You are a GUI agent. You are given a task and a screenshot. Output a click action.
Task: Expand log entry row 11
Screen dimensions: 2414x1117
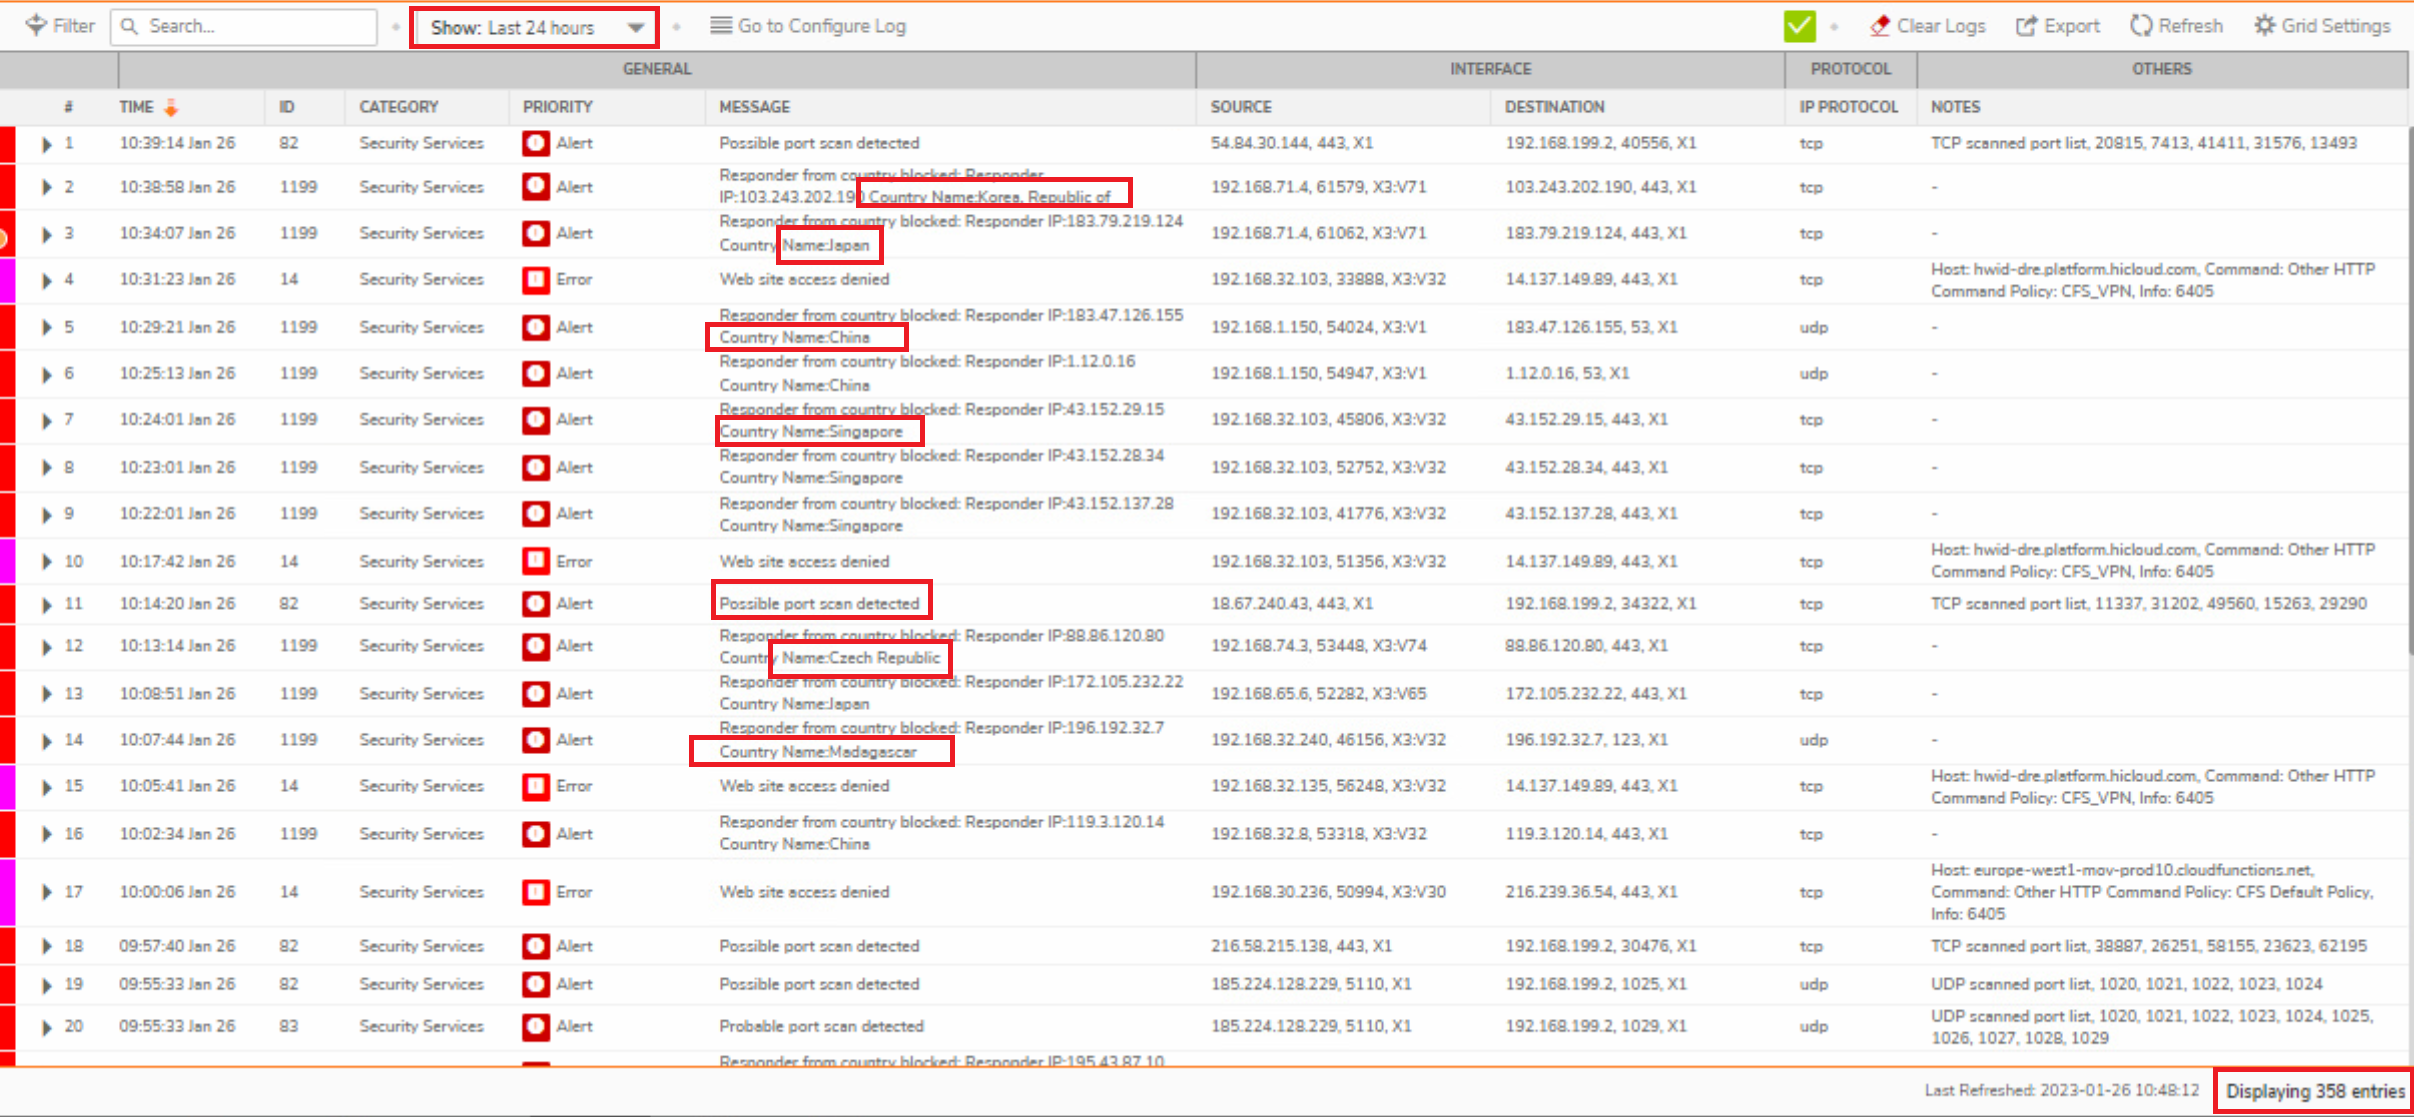[46, 605]
